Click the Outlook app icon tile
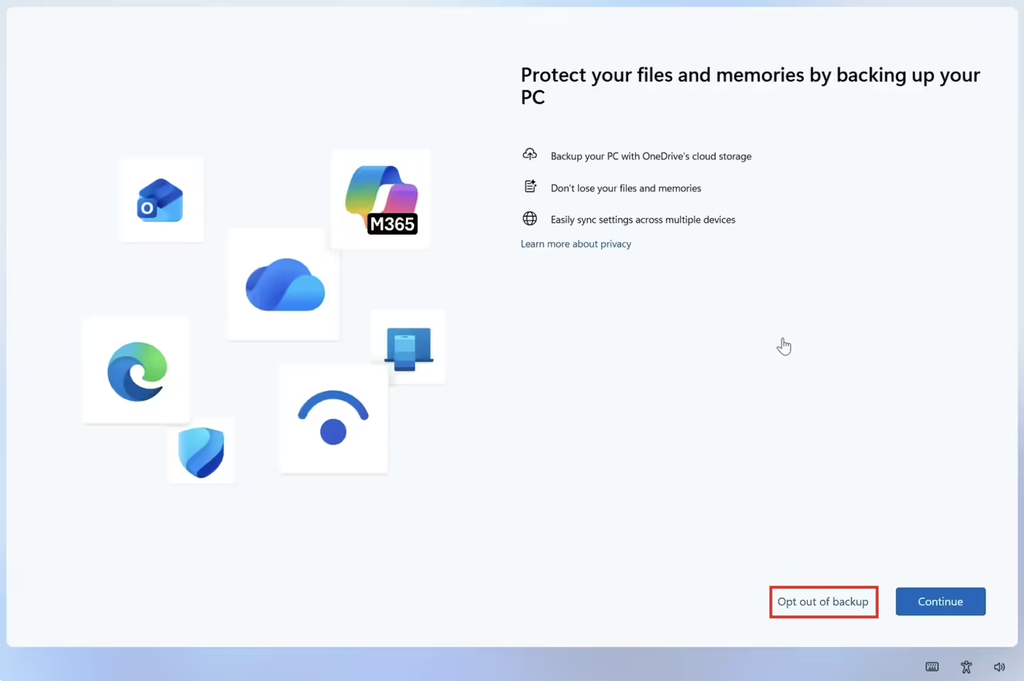 (161, 200)
